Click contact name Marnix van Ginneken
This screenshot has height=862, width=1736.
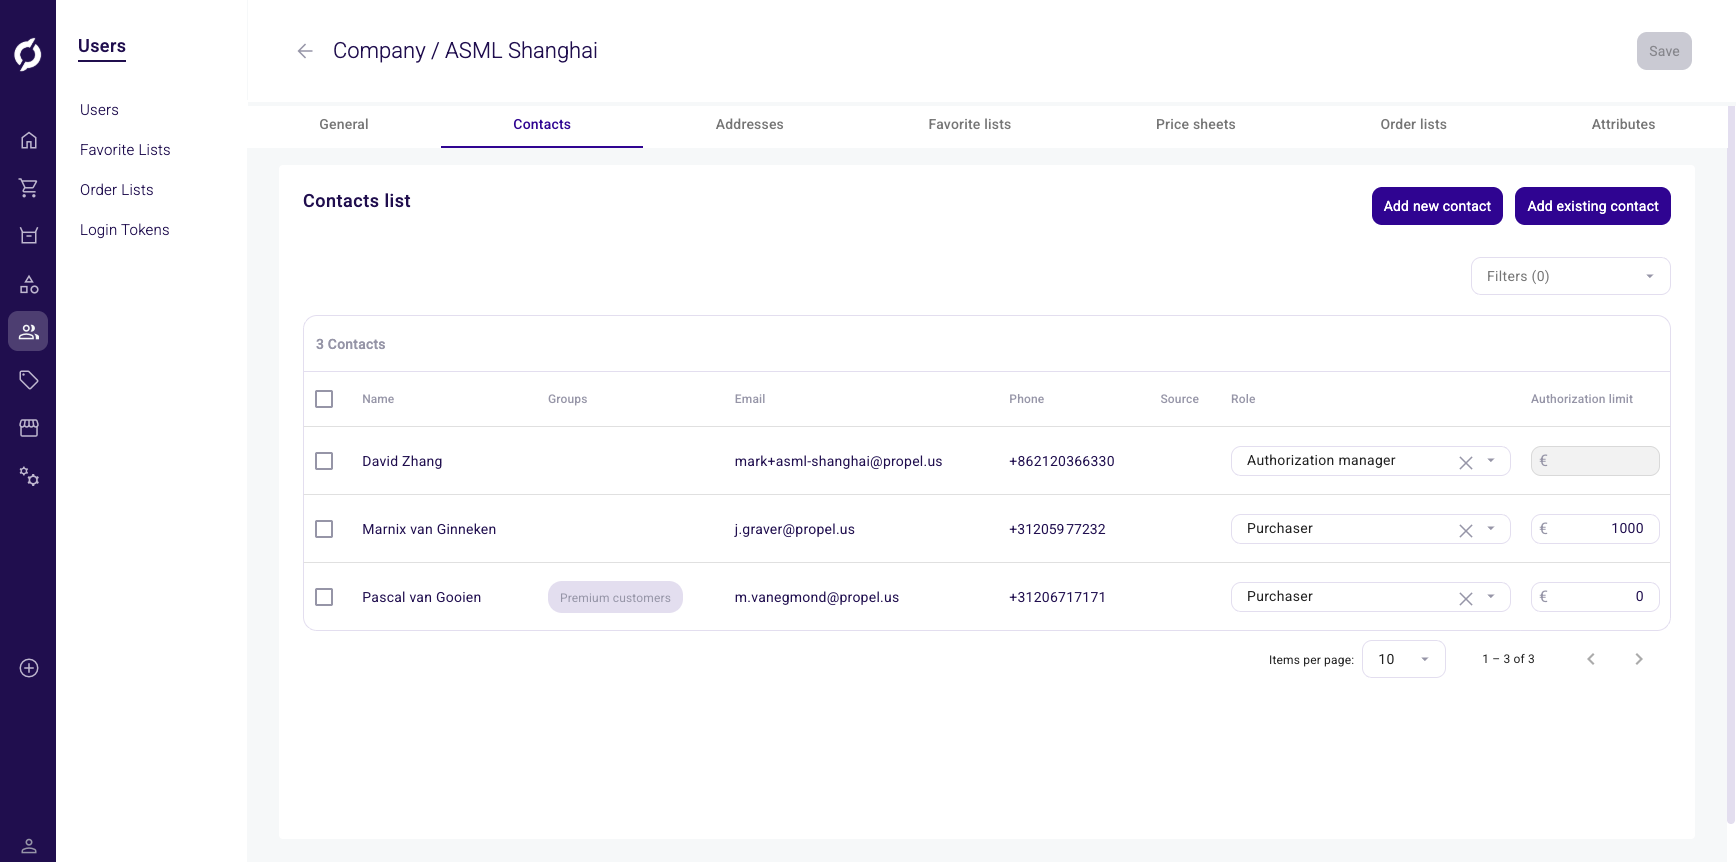429,529
